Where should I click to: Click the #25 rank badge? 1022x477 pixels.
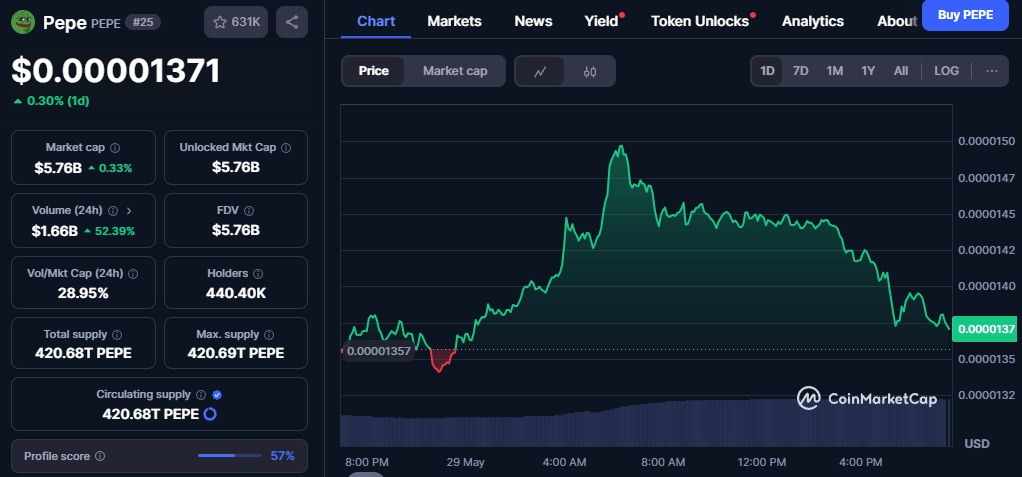[143, 22]
